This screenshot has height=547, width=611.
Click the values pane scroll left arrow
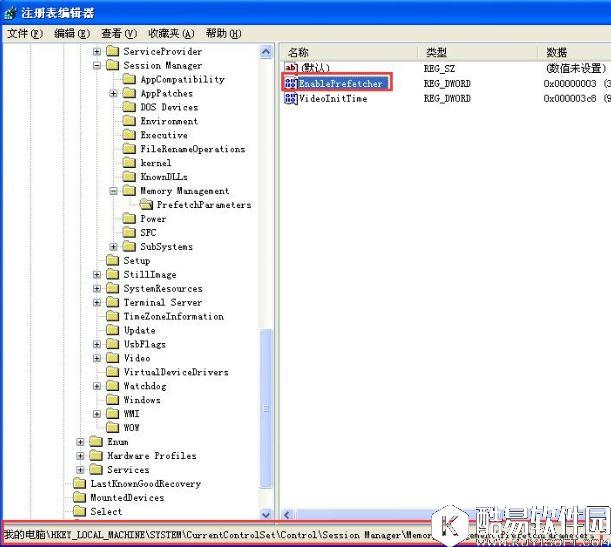pos(287,515)
